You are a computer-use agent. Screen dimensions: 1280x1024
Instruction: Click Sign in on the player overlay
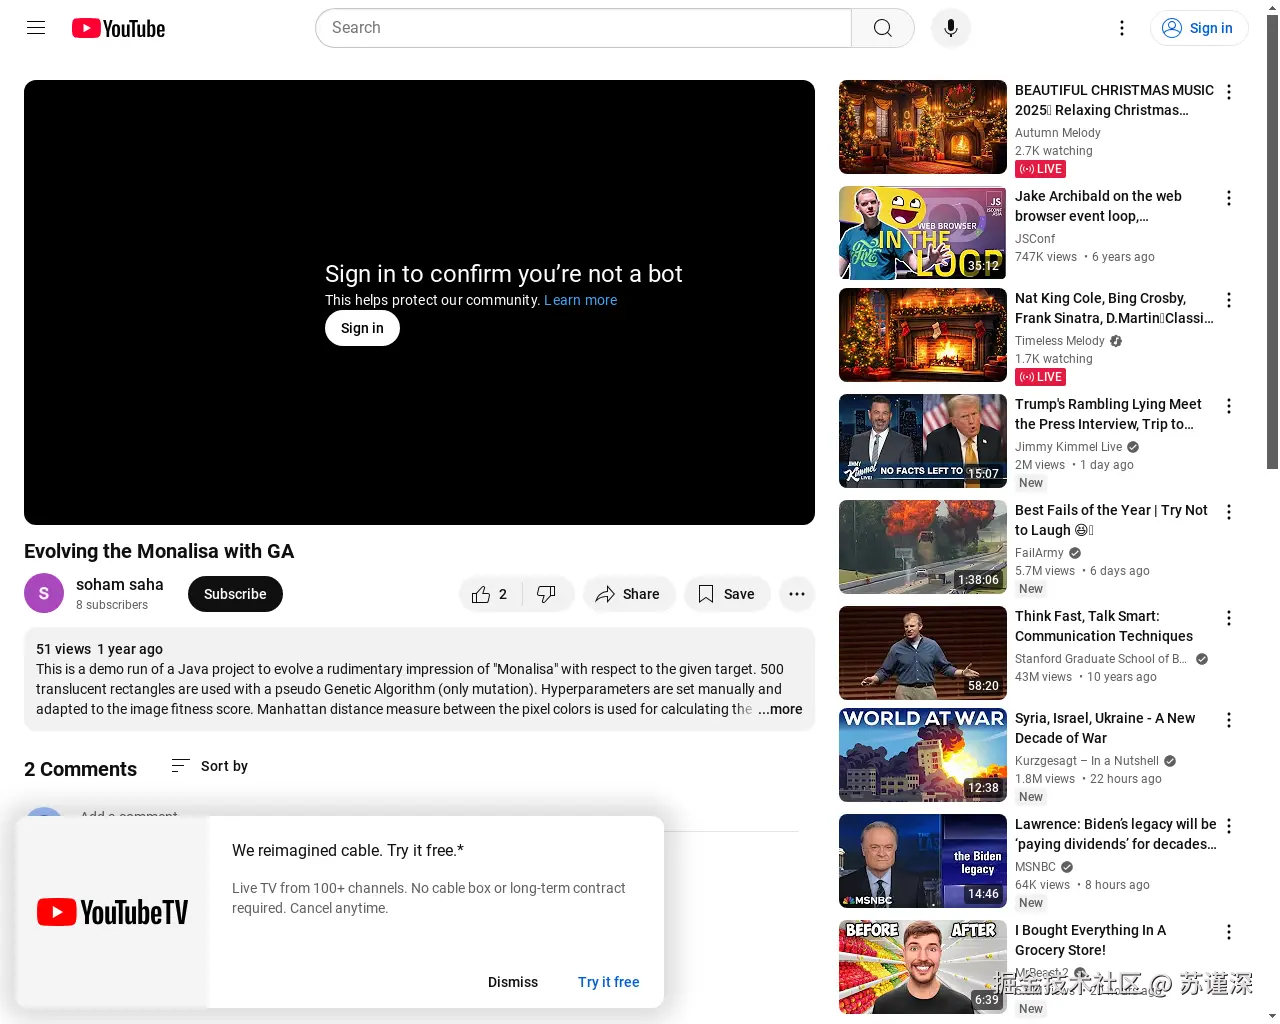pos(362,328)
